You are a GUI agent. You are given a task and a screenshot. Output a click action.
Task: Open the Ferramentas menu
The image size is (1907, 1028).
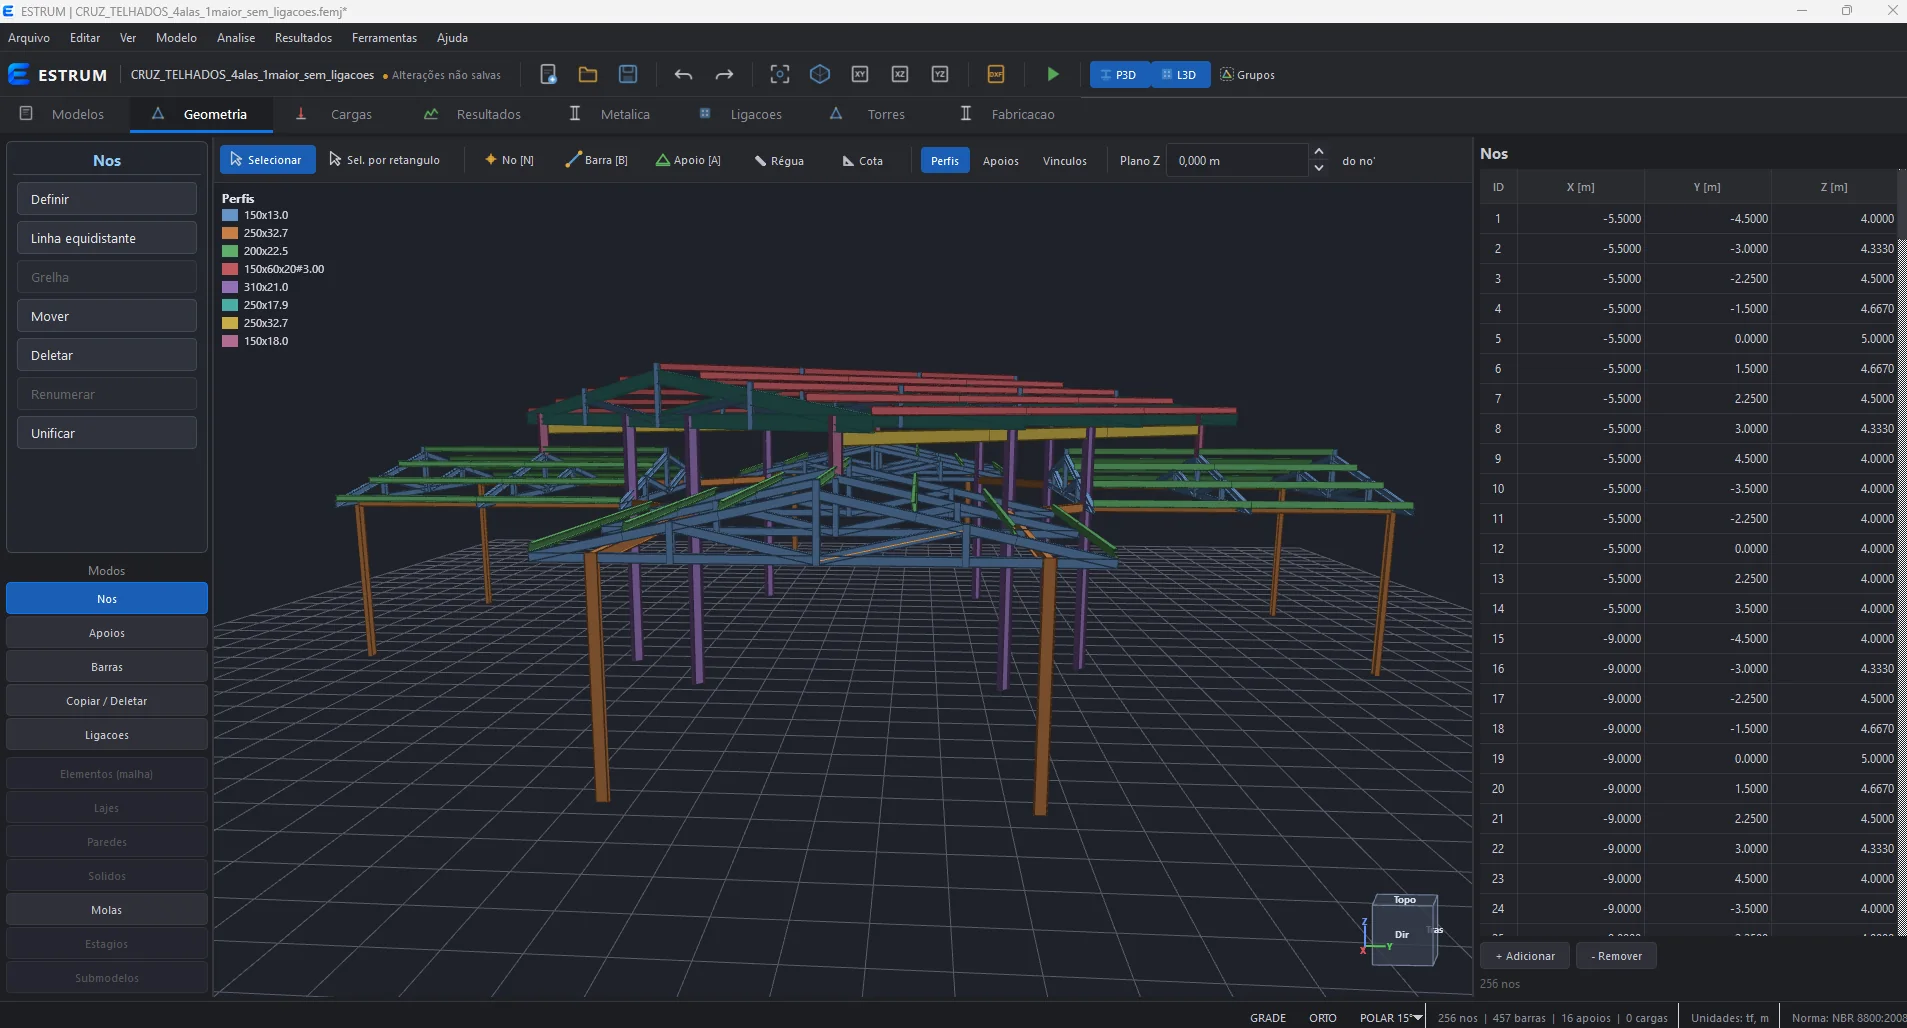point(384,38)
